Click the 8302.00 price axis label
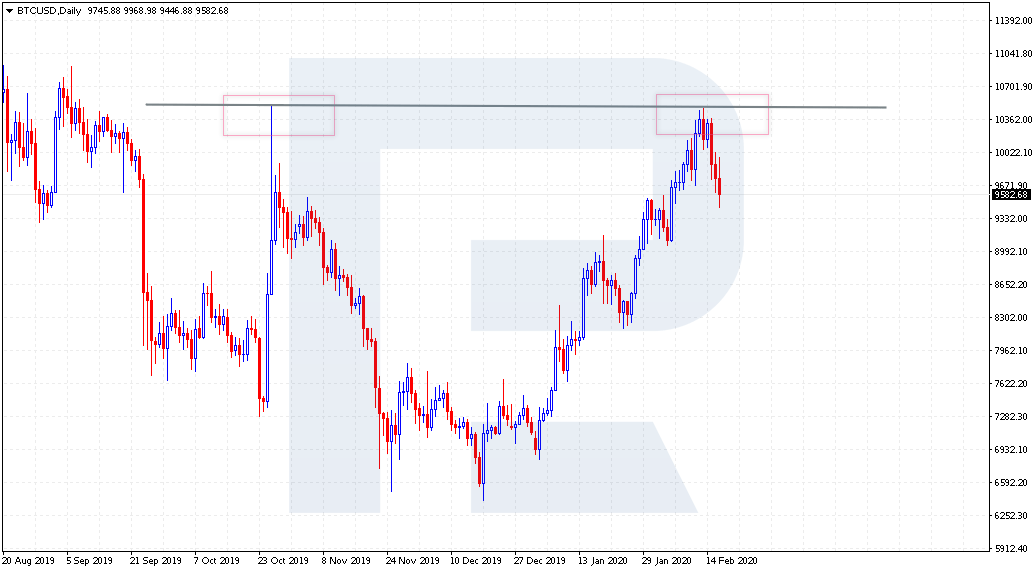1035x572 pixels. 1011,318
